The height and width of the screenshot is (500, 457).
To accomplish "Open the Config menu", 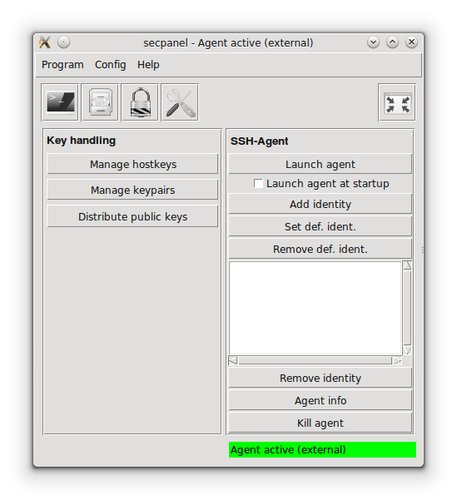I will coord(110,65).
